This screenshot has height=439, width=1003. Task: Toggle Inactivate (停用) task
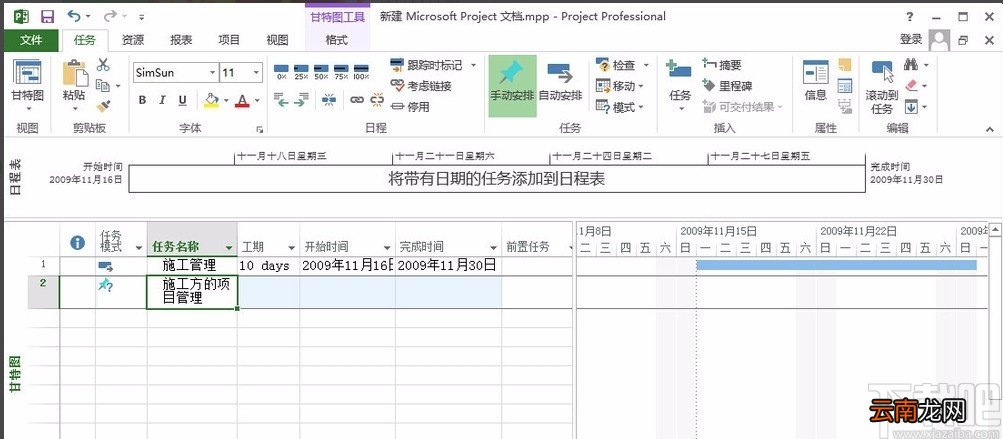point(410,107)
